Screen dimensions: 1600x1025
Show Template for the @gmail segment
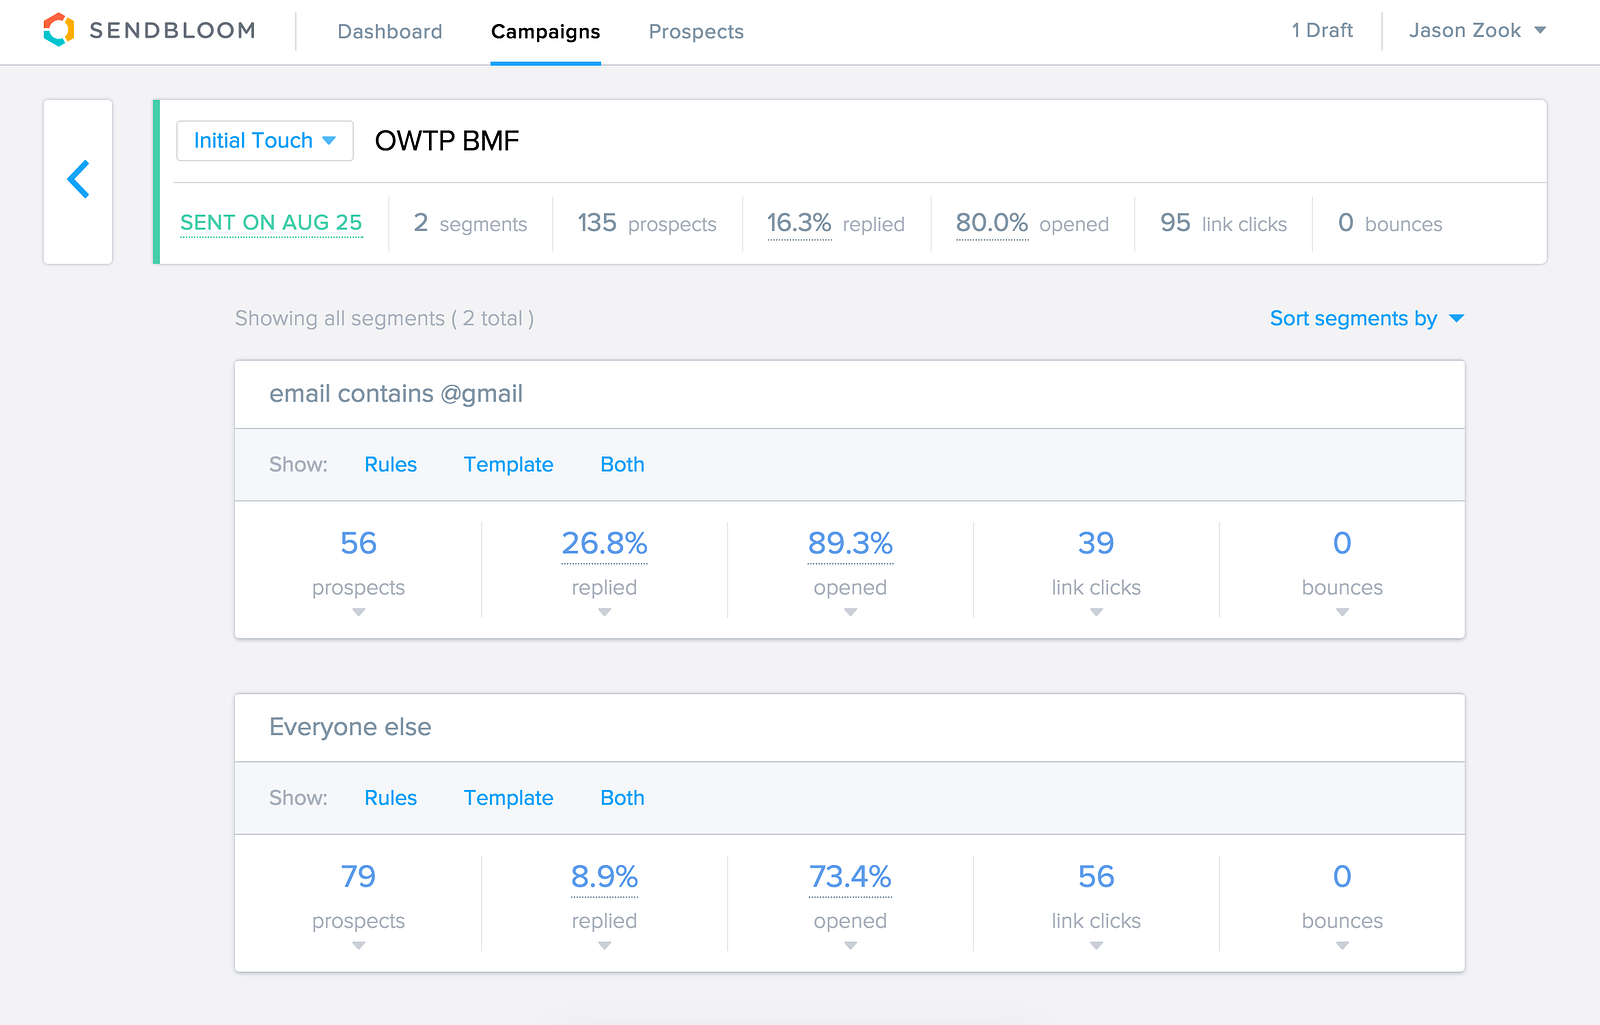tap(508, 465)
